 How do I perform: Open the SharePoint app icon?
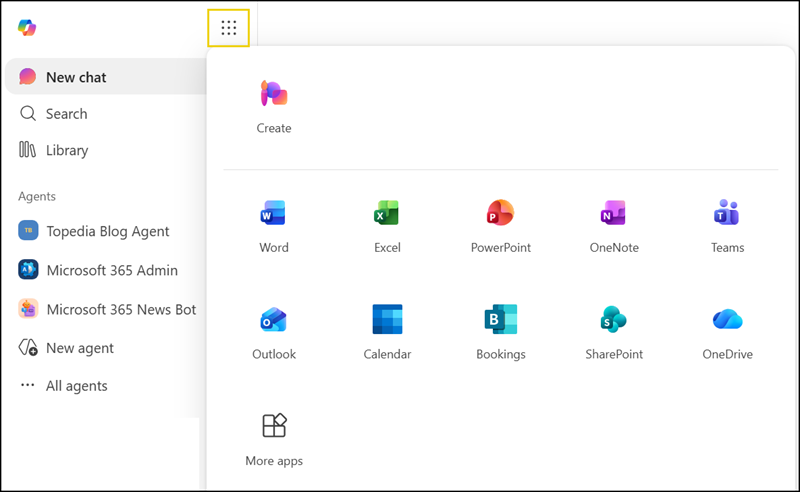[x=614, y=319]
